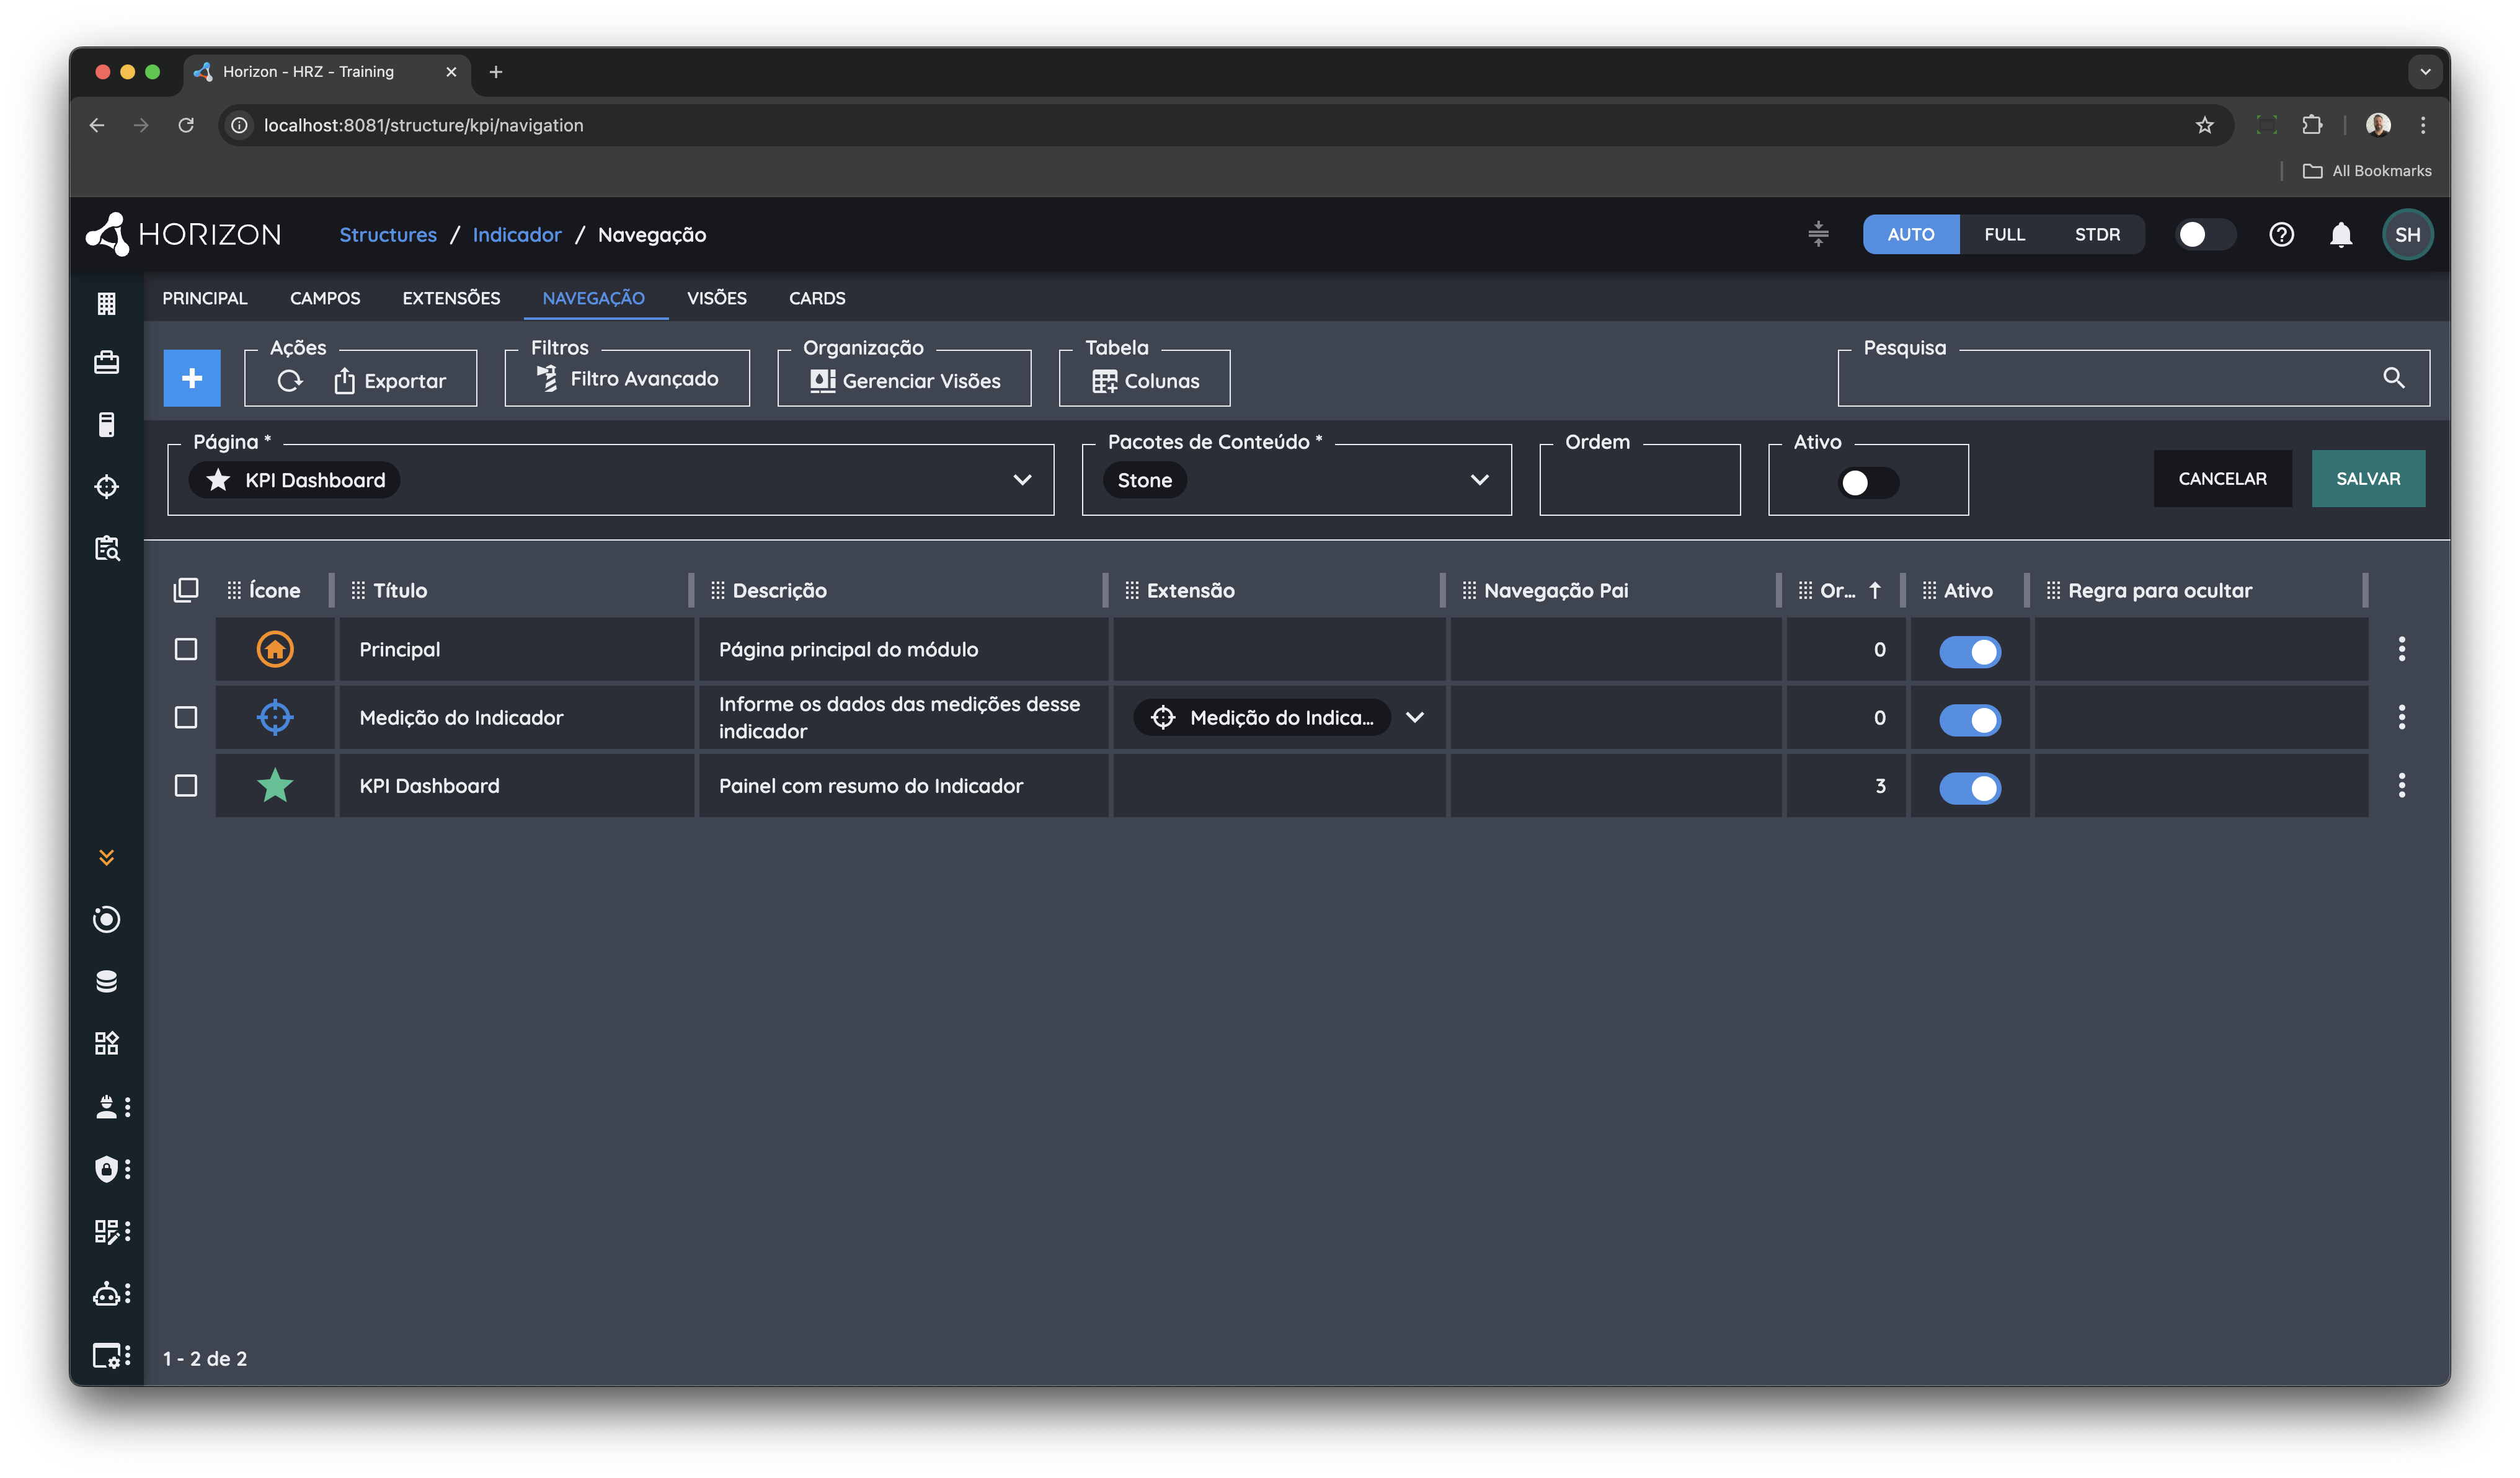Open the database stack sidebar icon
2520x1478 pixels.
[106, 982]
